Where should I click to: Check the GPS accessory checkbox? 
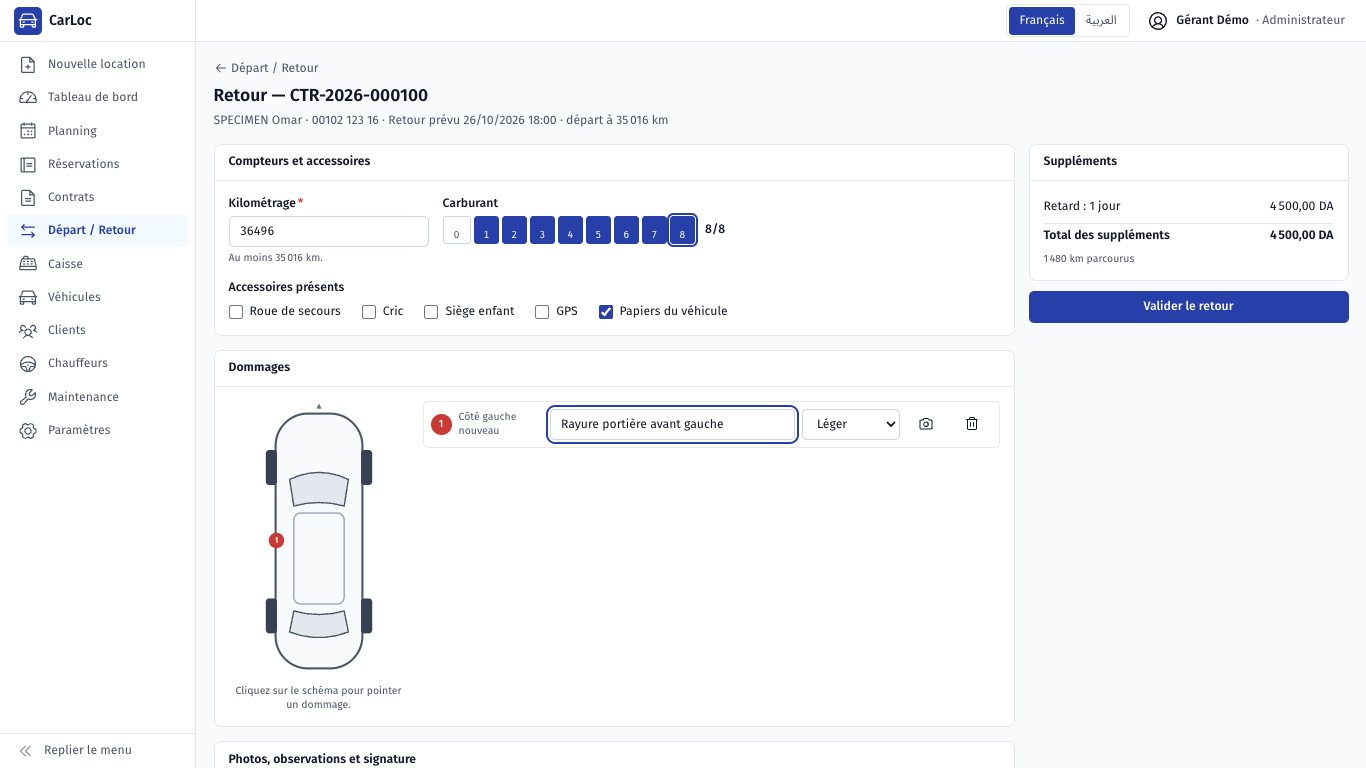542,312
